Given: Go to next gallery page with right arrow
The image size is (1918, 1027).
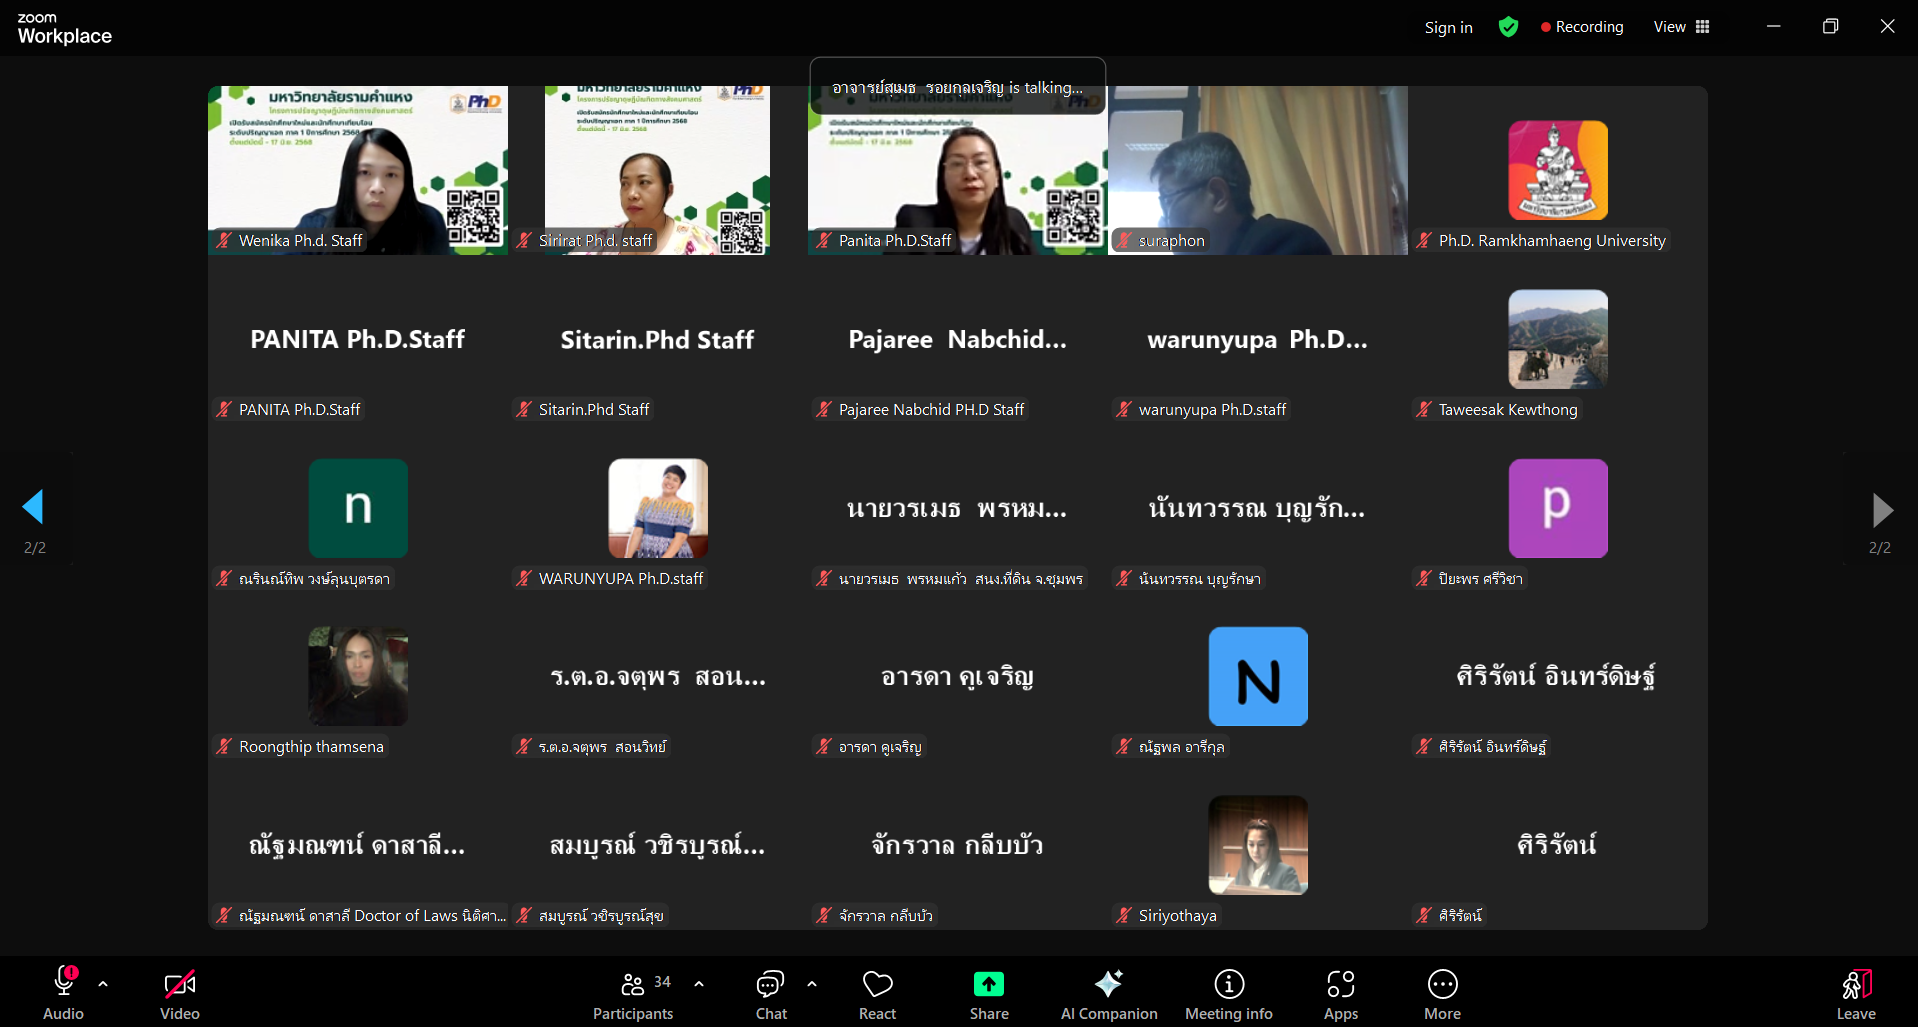Looking at the screenshot, I should click(x=1882, y=510).
